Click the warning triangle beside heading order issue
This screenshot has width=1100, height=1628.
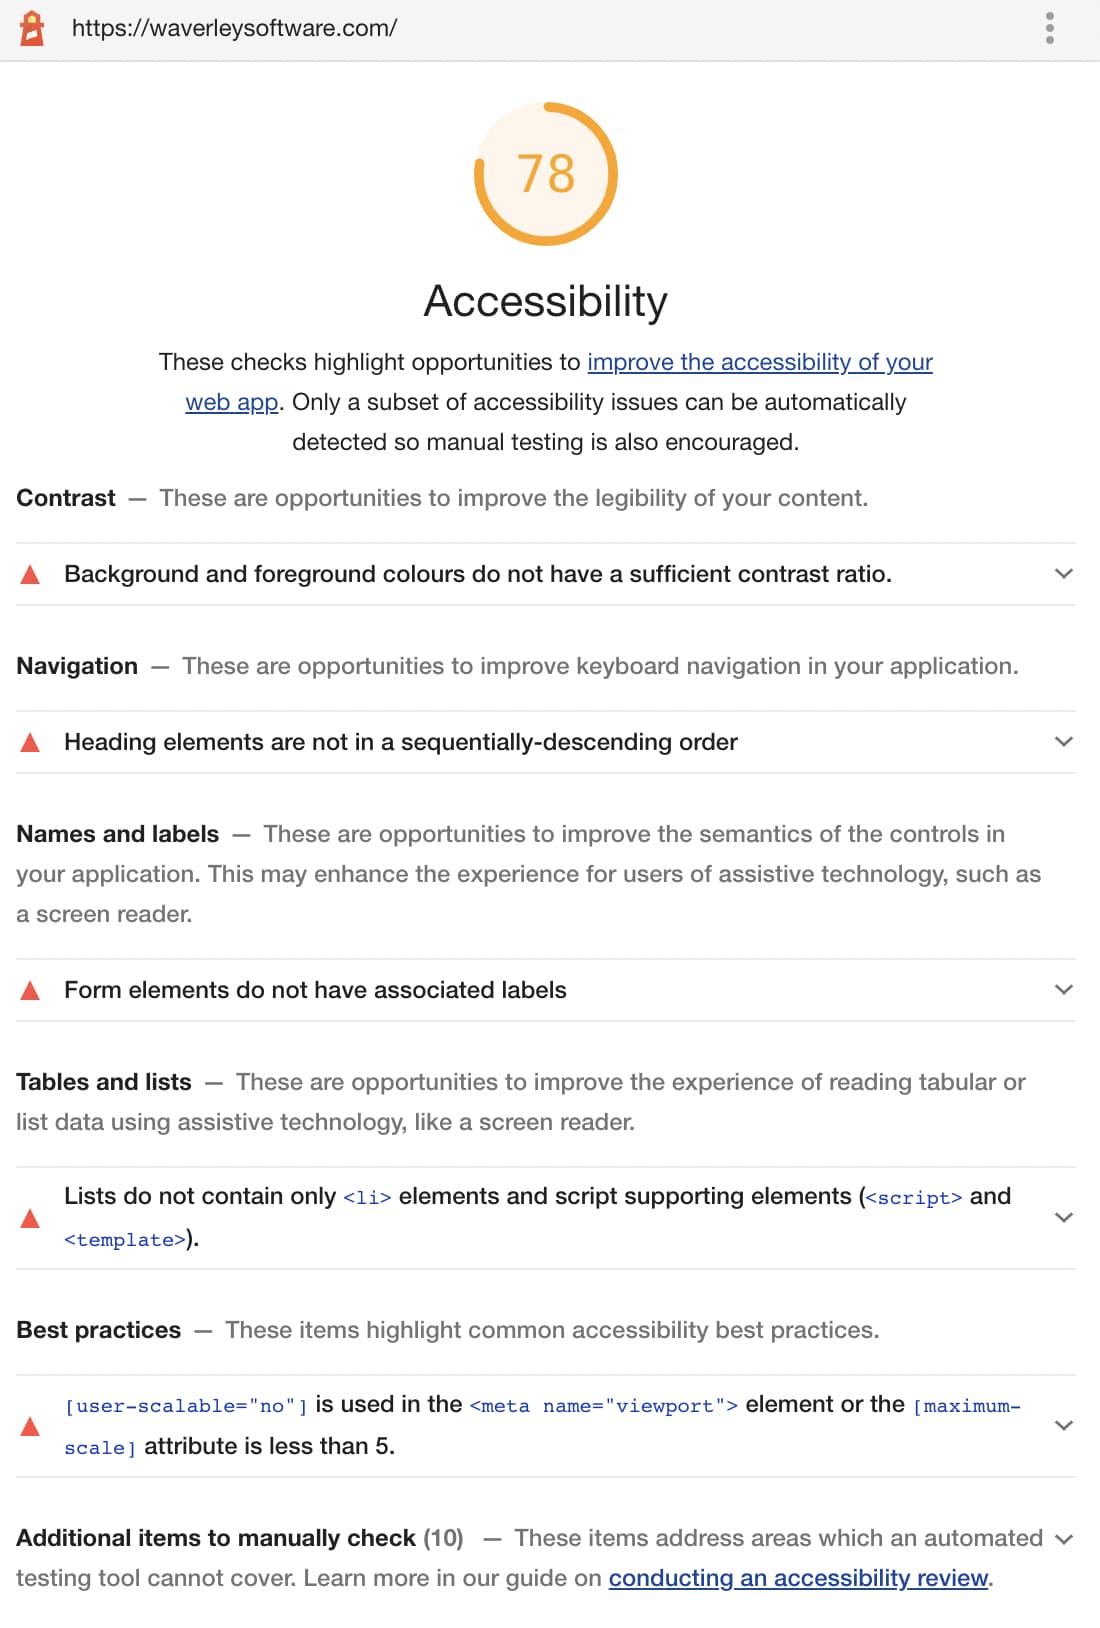(32, 741)
